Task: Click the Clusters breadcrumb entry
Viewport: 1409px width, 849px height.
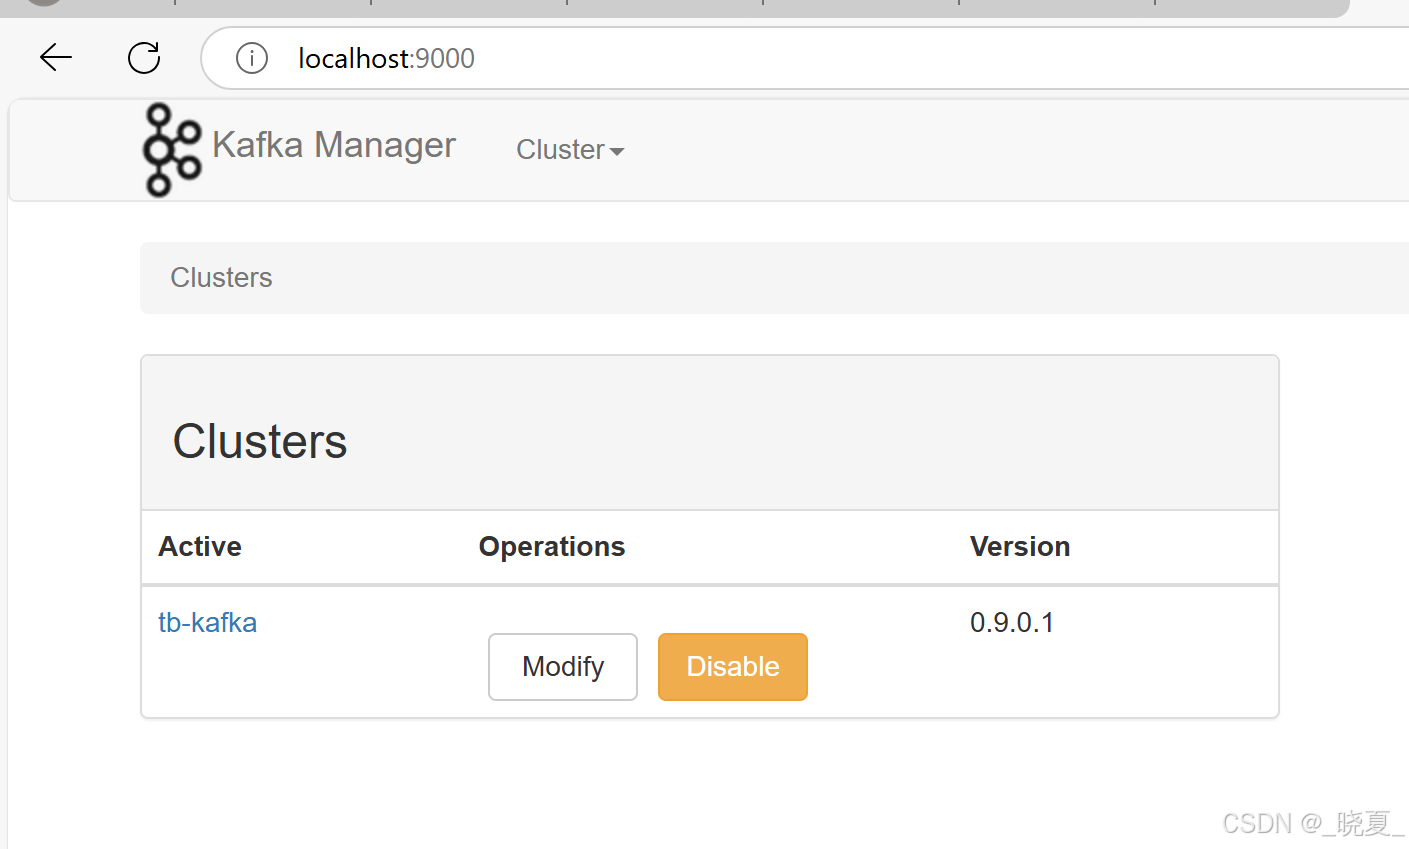Action: coord(220,277)
